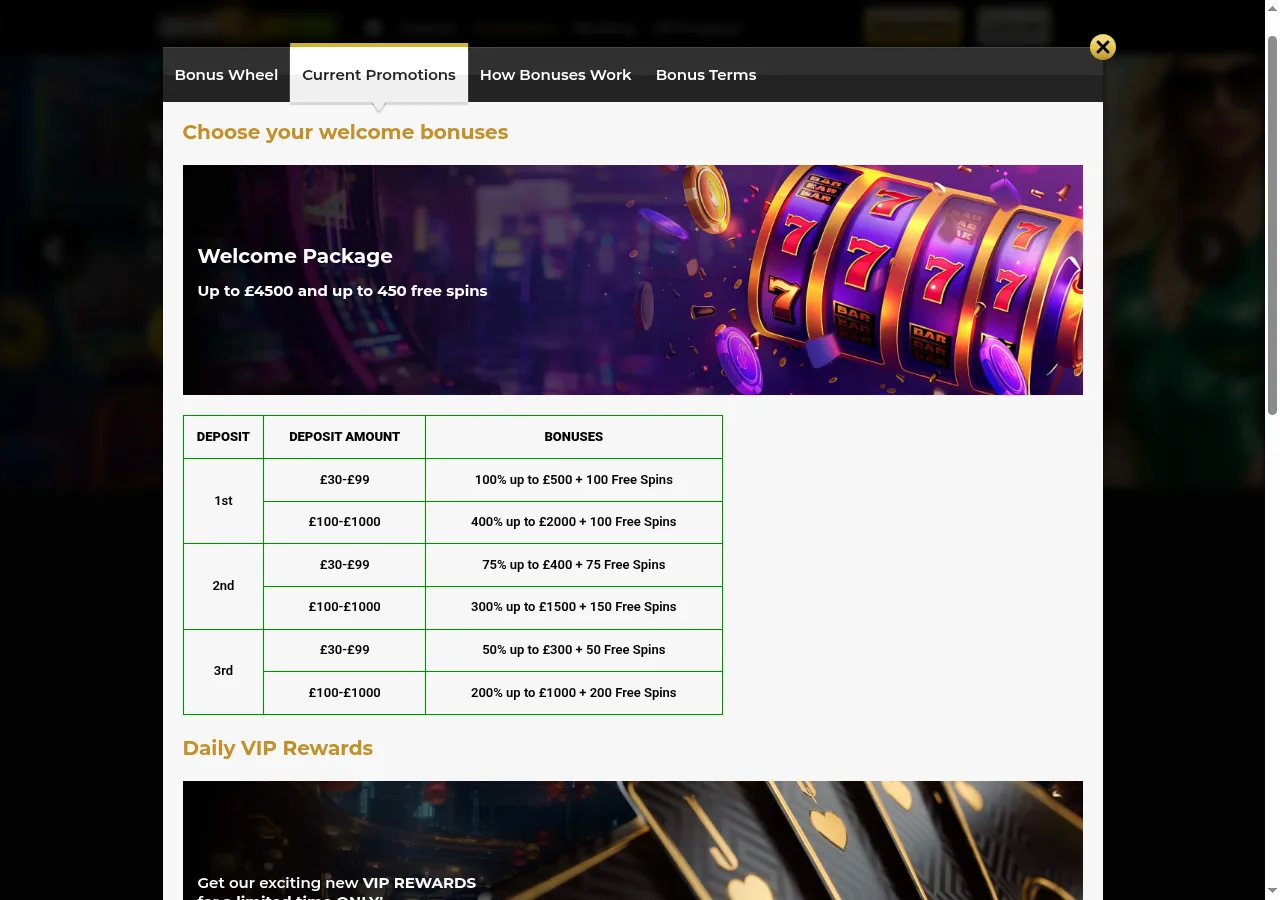Click the £30-£99 cell in 1st deposit row
The image size is (1280, 900).
tap(344, 480)
